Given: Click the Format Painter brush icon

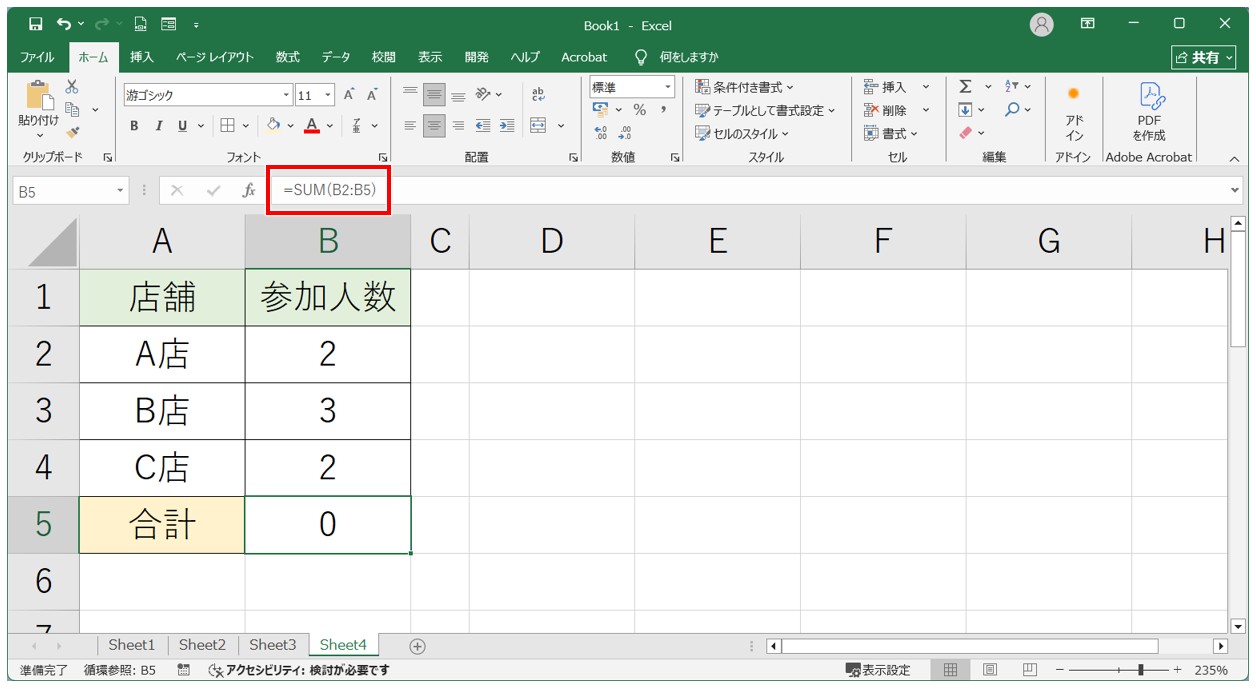Looking at the screenshot, I should point(72,132).
